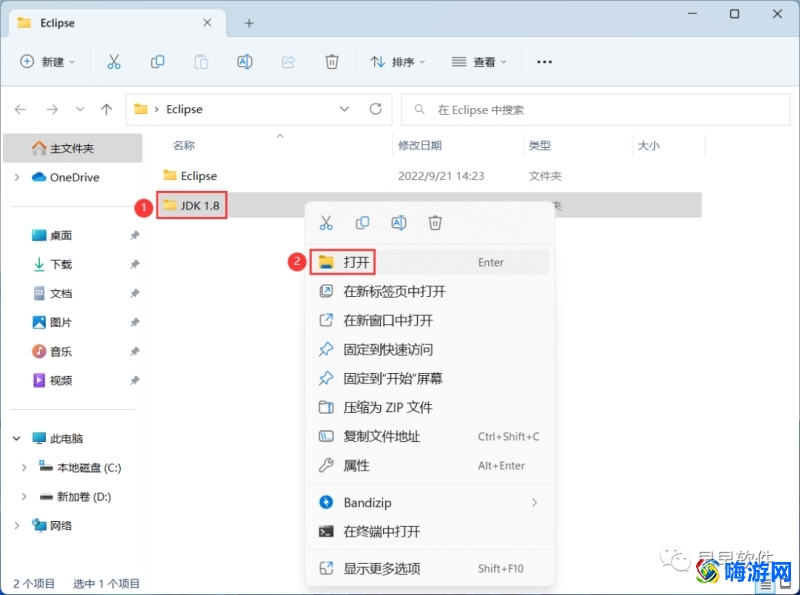Viewport: 800px width, 595px height.
Task: Collapse the 此电脑 tree node
Action: click(17, 438)
